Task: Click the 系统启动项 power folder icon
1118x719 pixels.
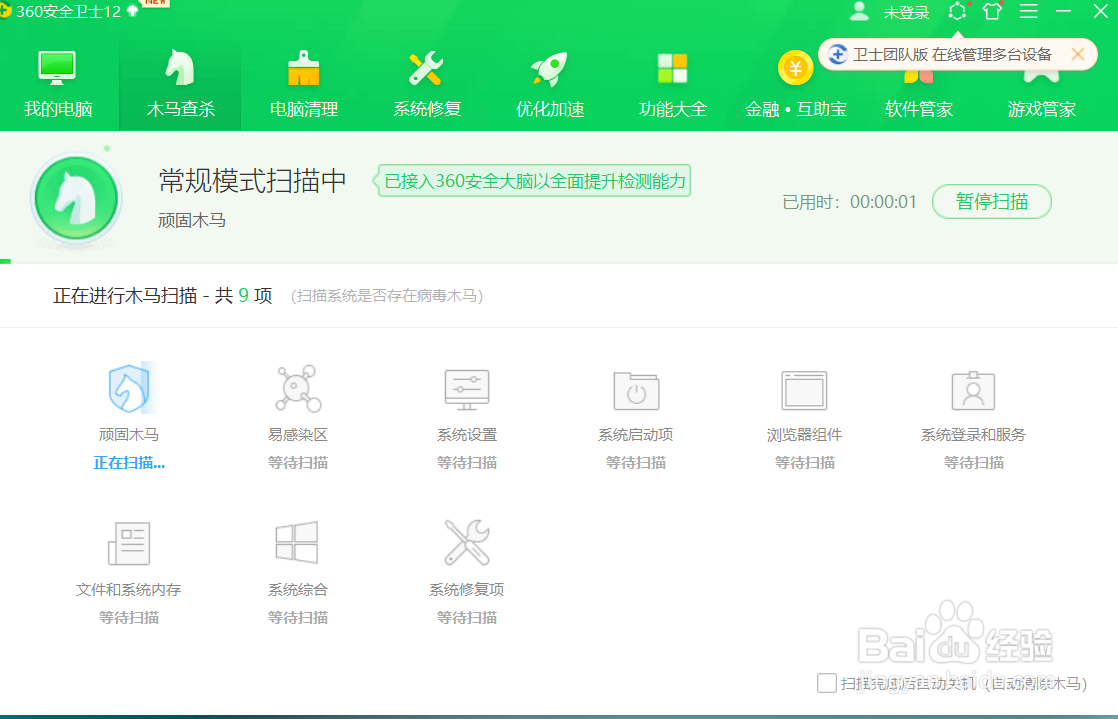Action: 636,391
